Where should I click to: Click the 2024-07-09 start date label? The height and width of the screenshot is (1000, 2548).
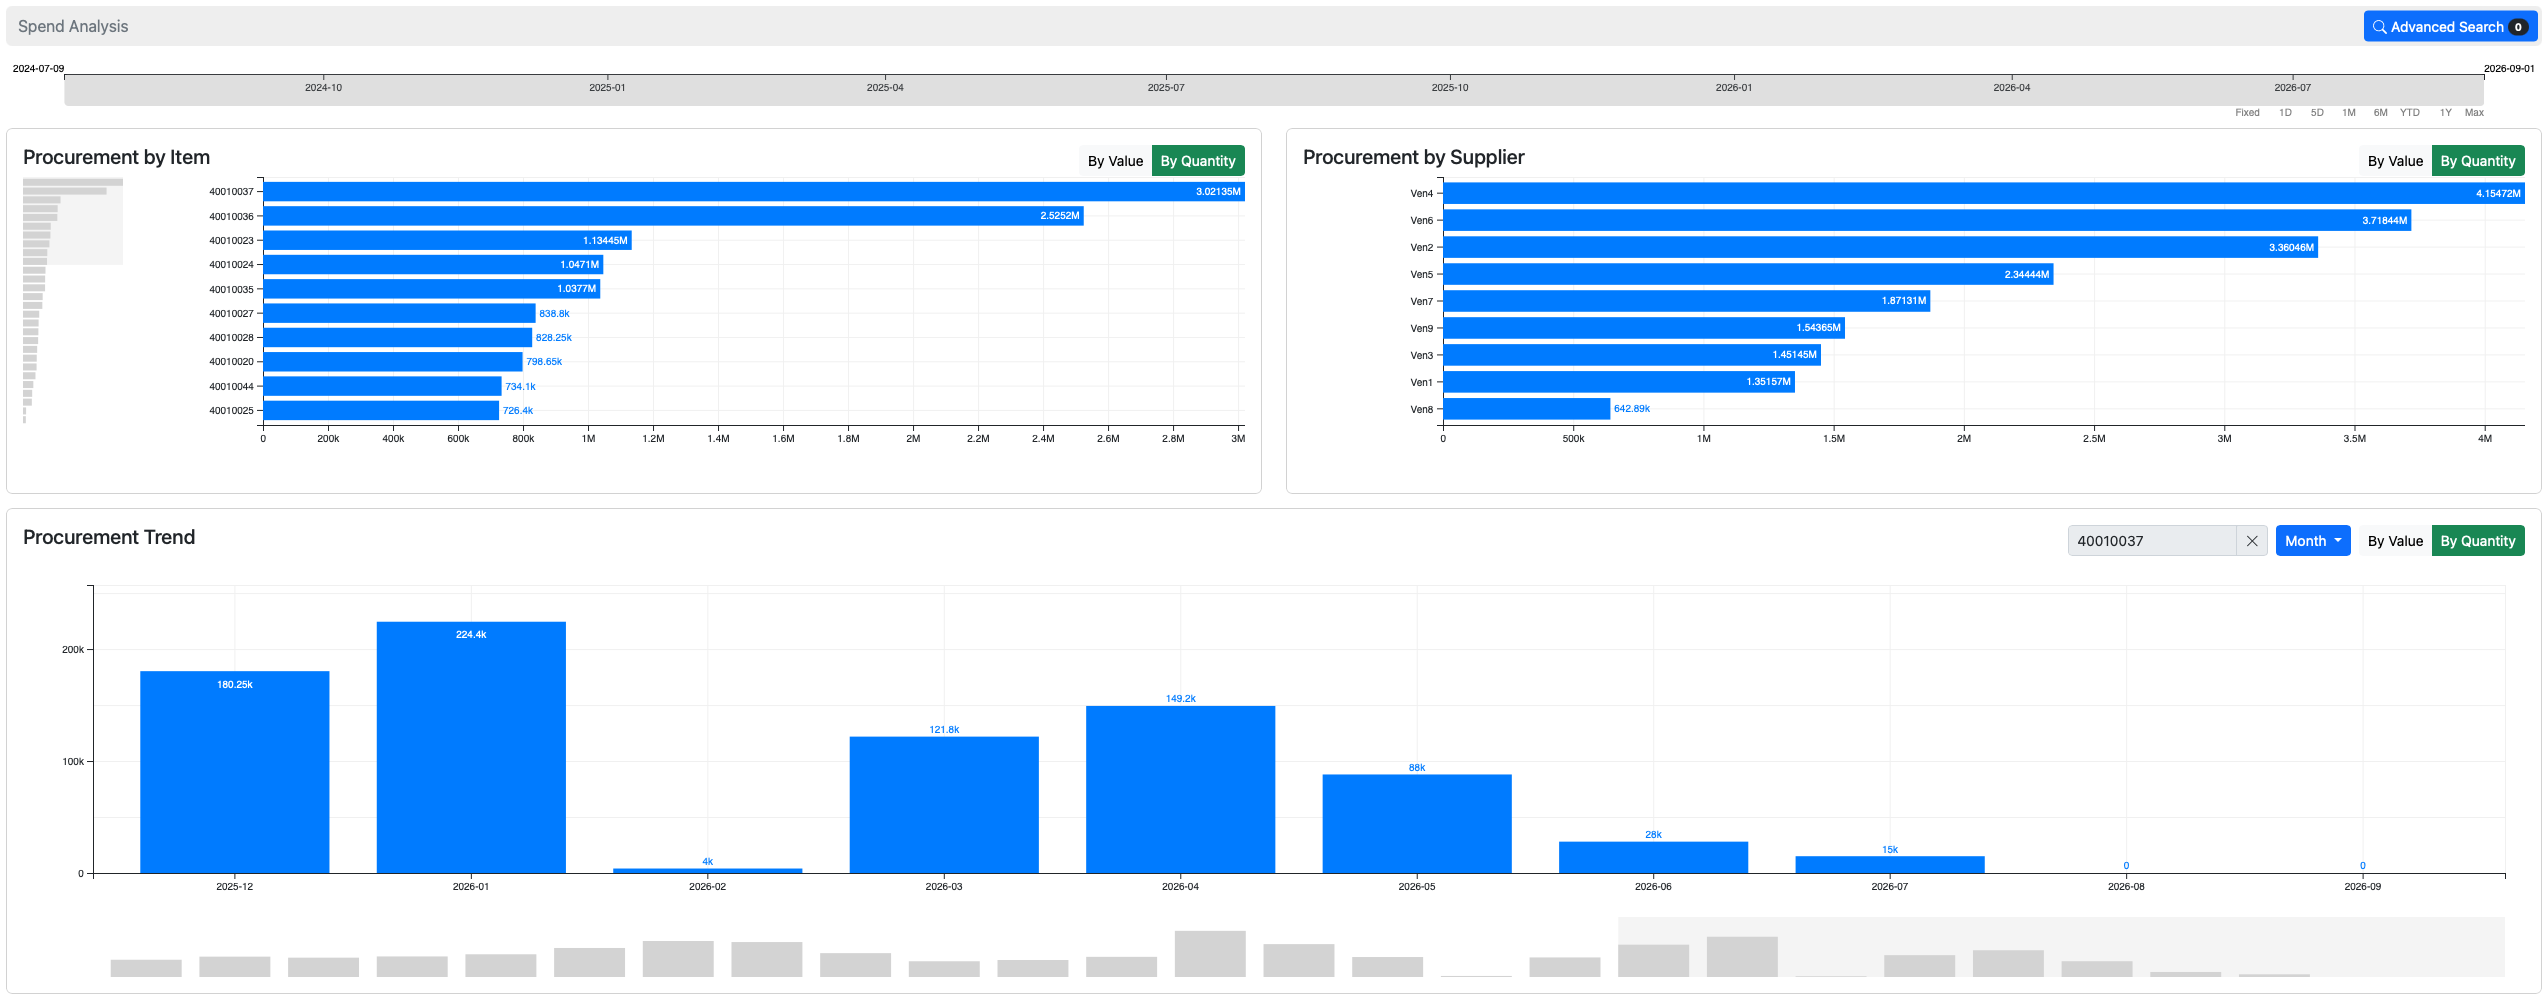38,69
